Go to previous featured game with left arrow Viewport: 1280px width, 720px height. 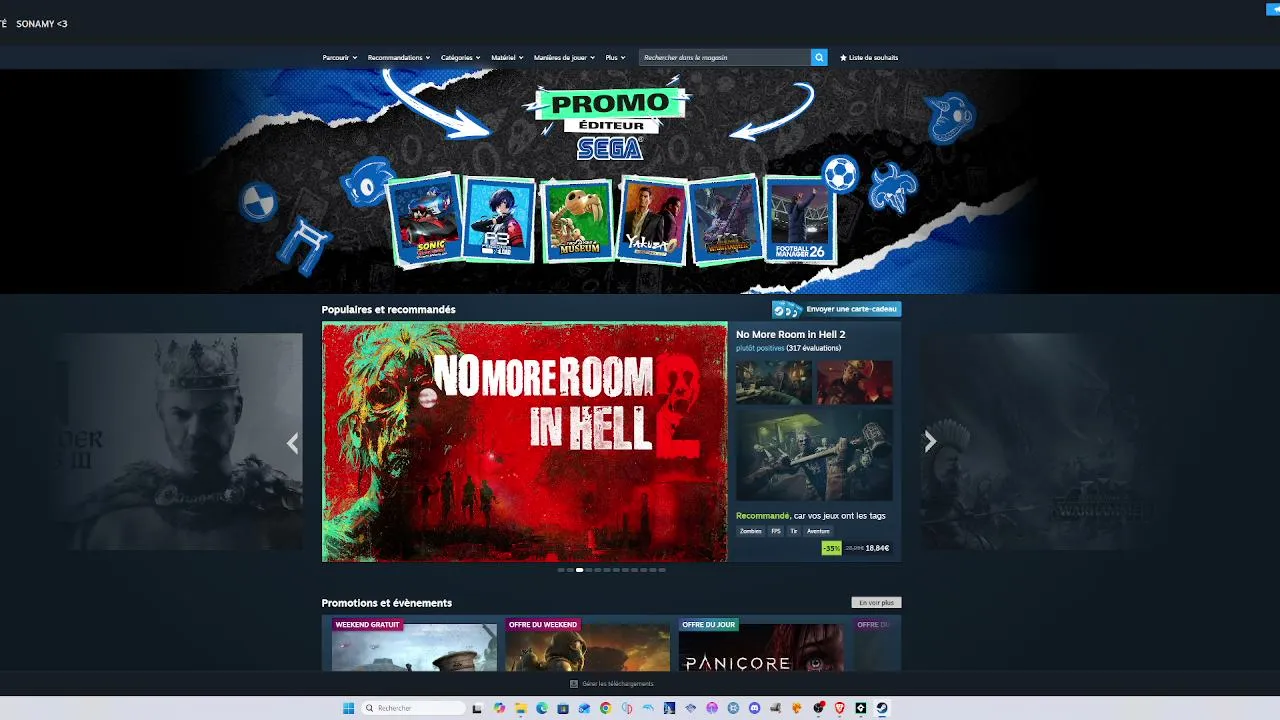(292, 443)
